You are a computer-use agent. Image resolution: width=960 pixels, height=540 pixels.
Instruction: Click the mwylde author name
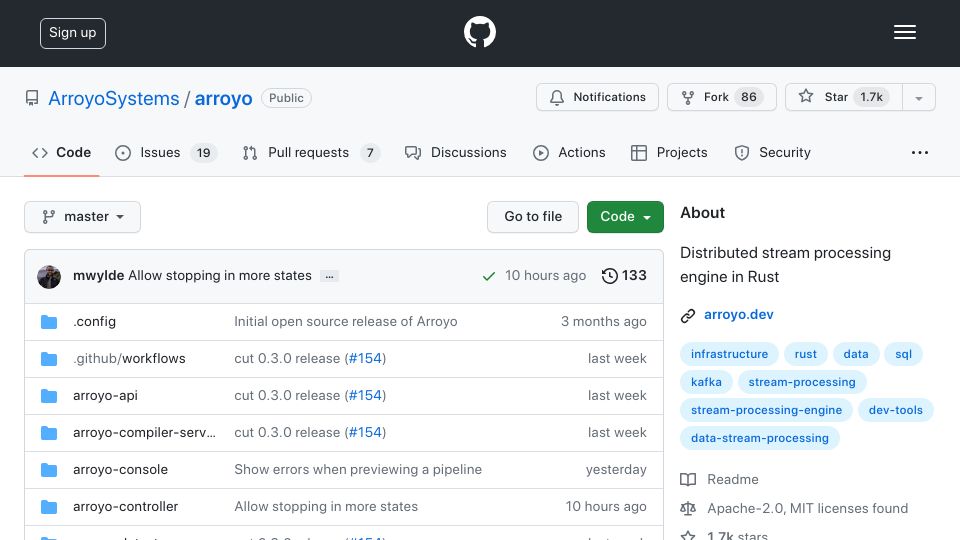(x=99, y=276)
